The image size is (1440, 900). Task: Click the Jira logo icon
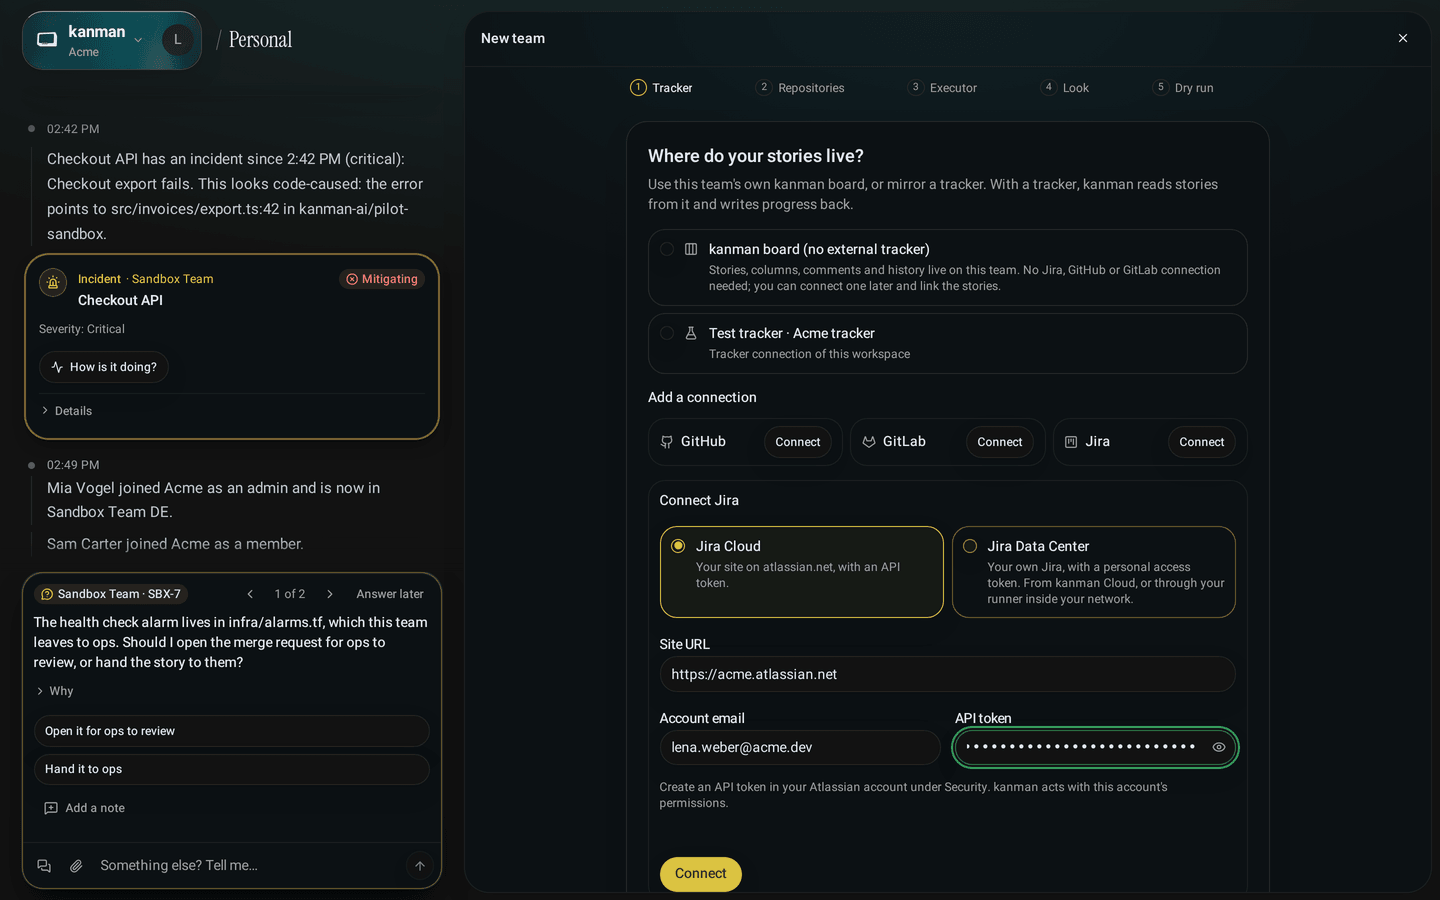pyautogui.click(x=1071, y=442)
